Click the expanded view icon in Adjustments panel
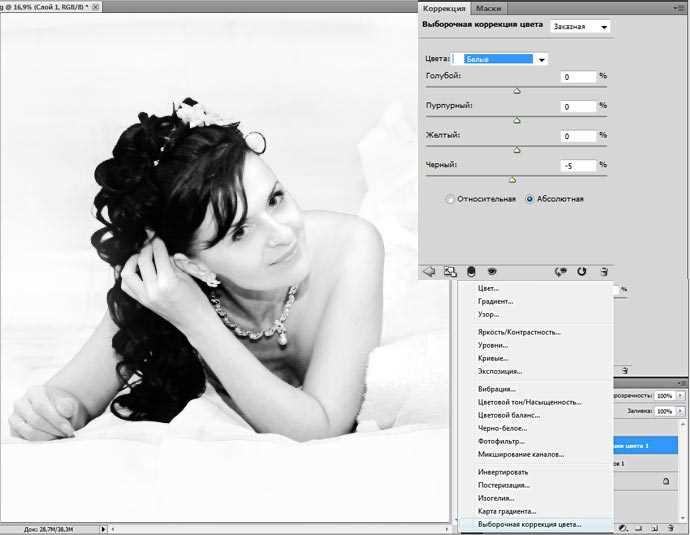Image resolution: width=690 pixels, height=535 pixels. pyautogui.click(x=450, y=271)
